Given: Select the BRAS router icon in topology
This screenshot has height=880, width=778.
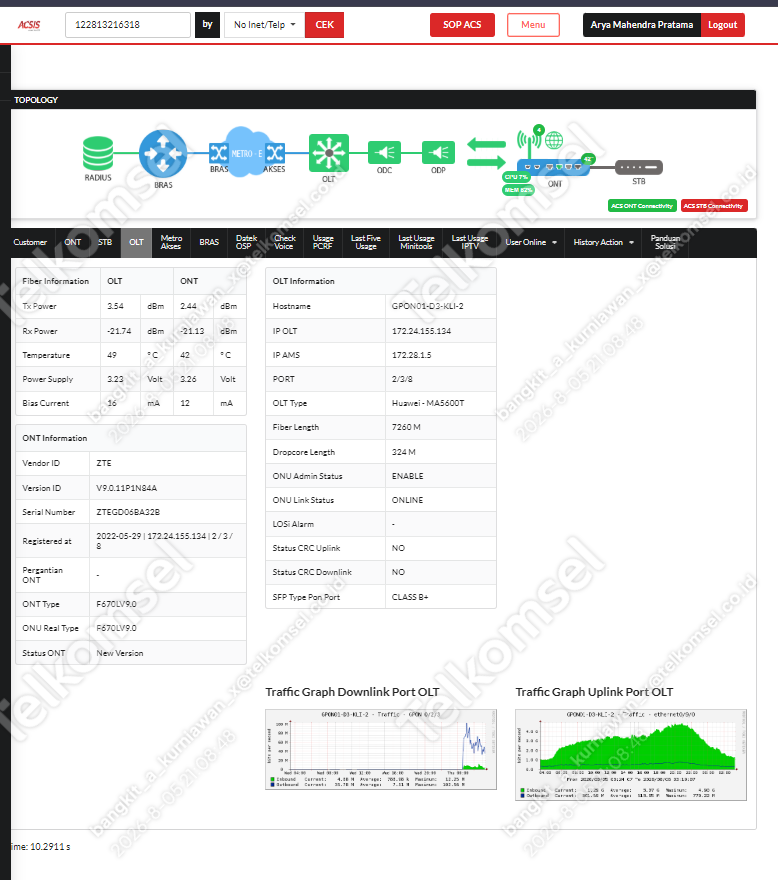Looking at the screenshot, I should coord(163,153).
